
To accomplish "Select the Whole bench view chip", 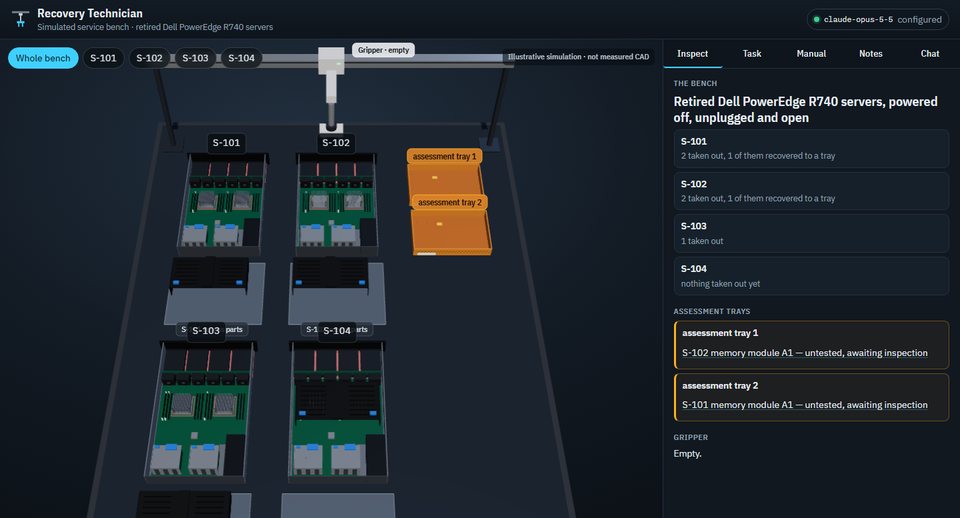I will 43,58.
